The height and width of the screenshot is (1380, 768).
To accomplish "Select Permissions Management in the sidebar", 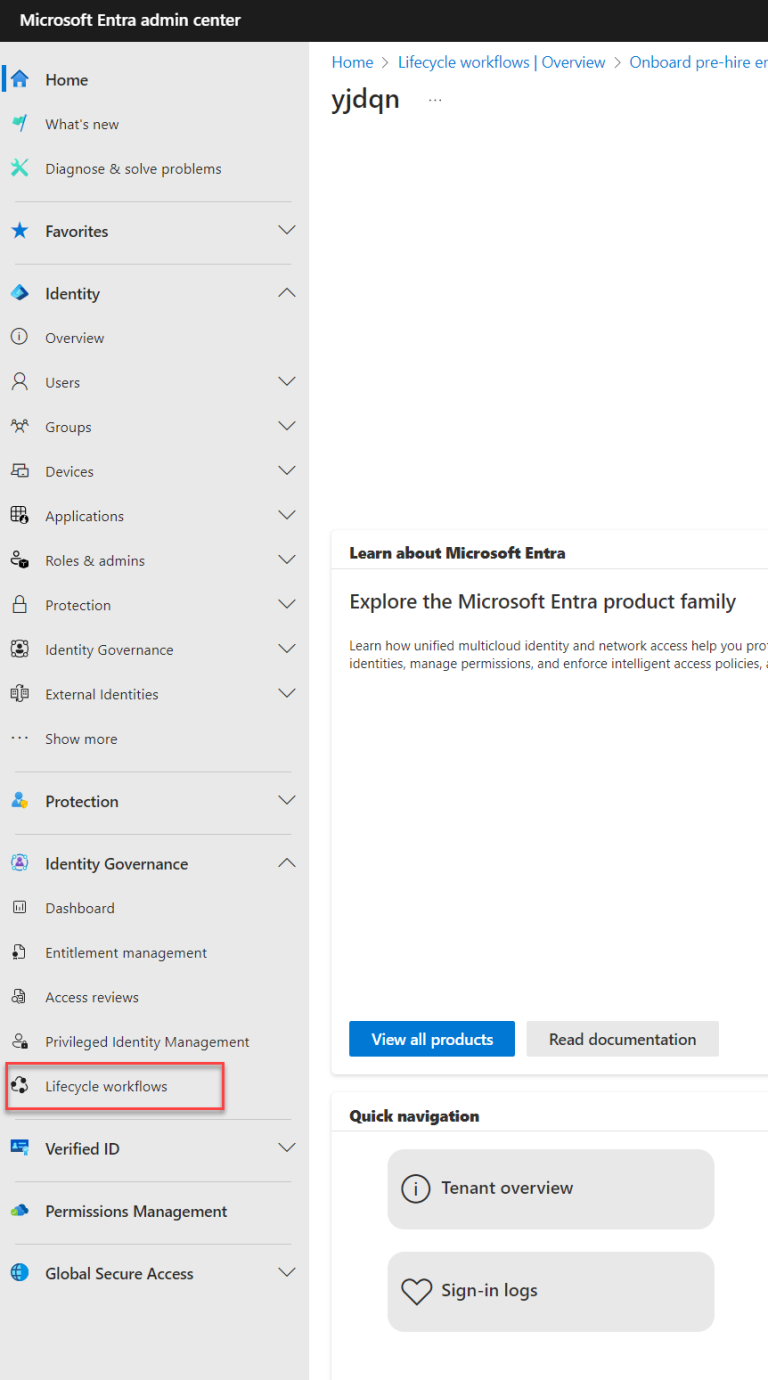I will [135, 1211].
